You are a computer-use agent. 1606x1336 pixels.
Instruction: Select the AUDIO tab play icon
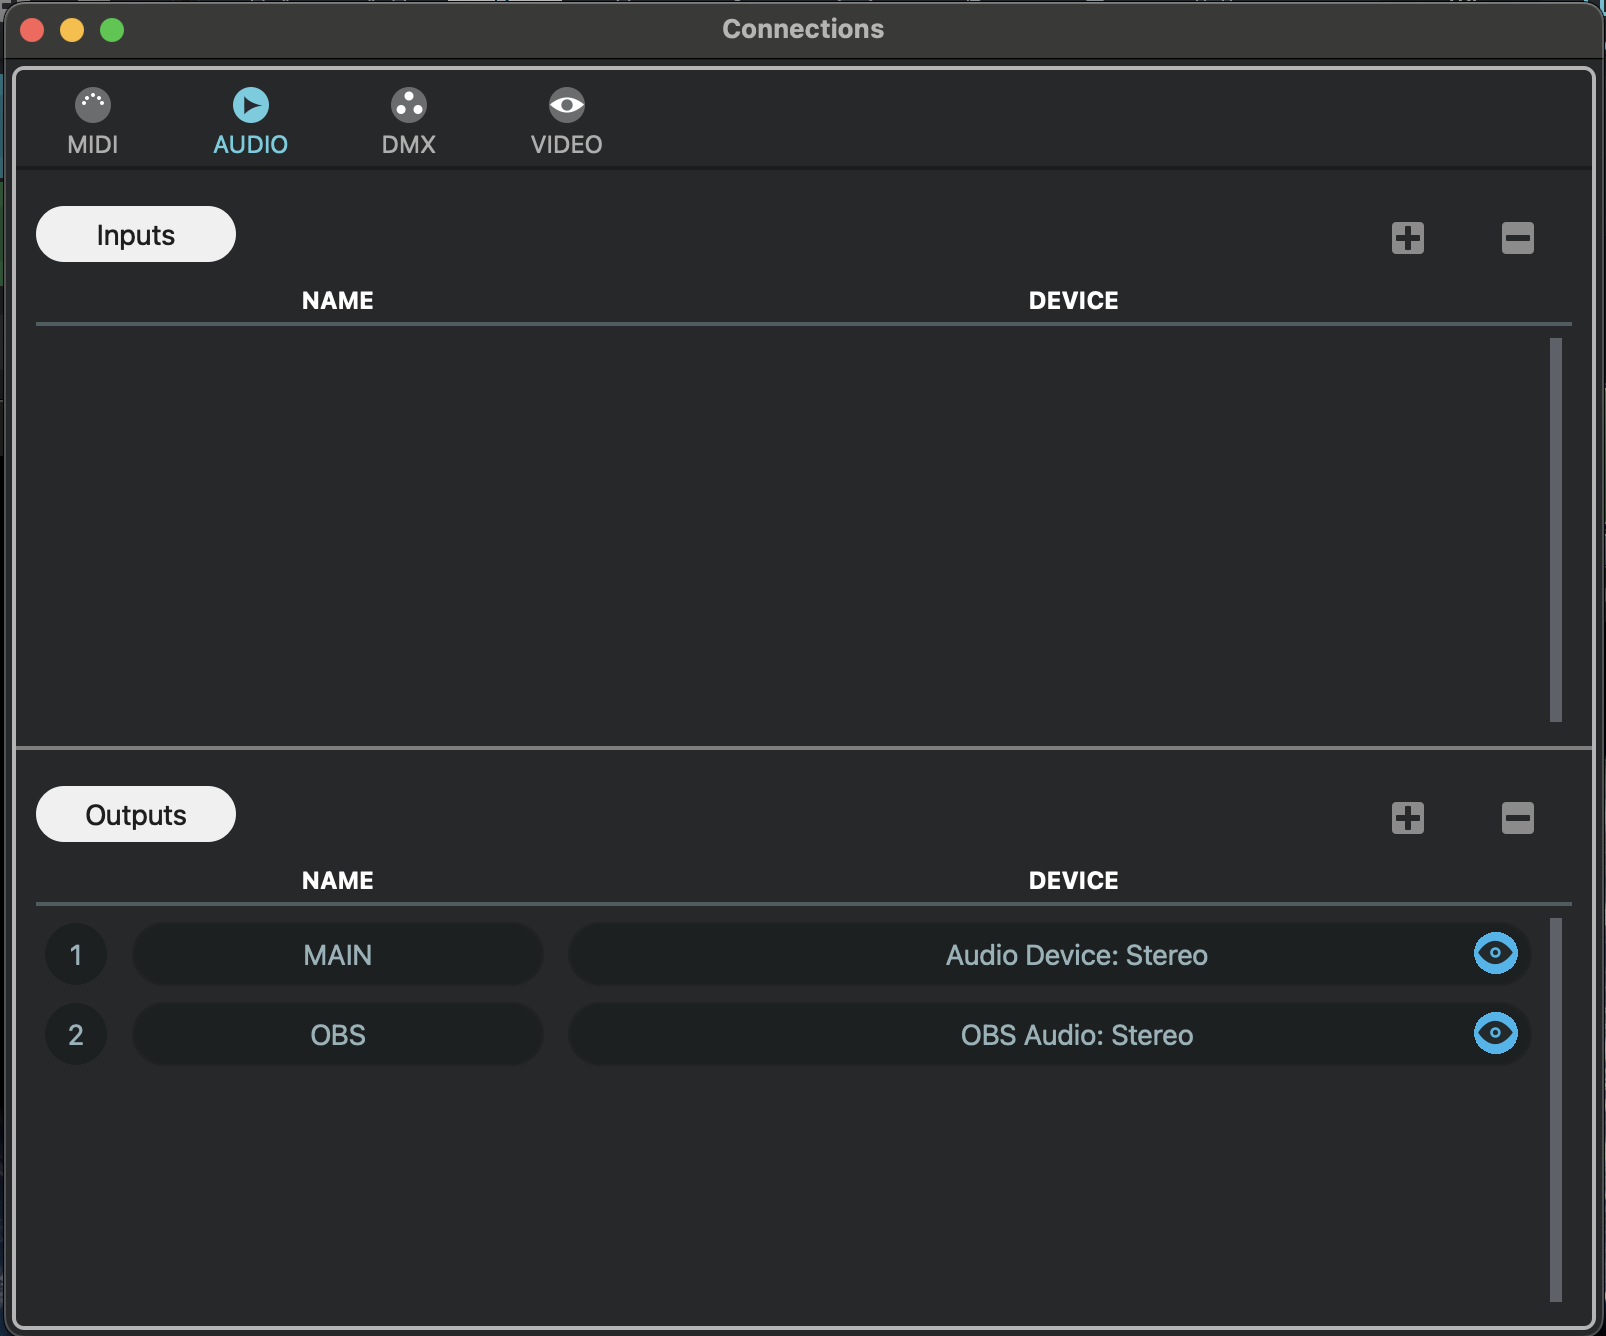point(250,105)
